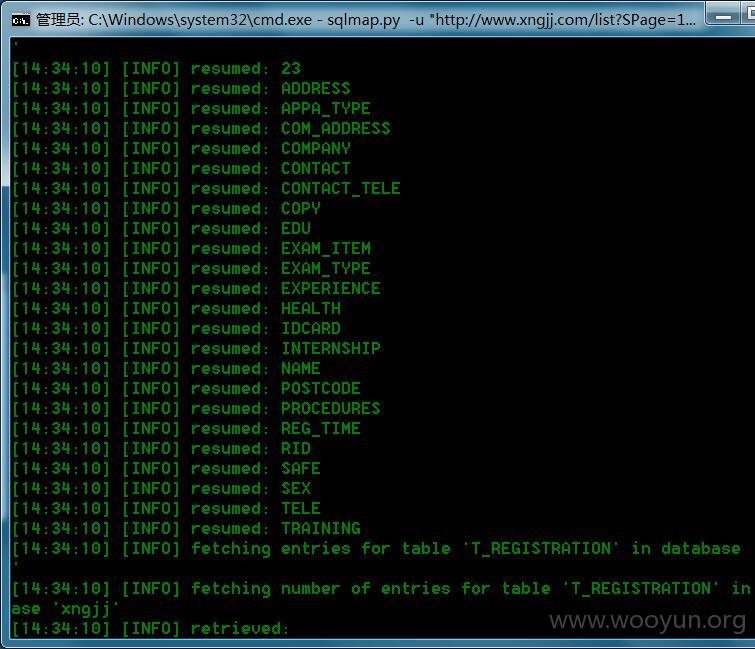The width and height of the screenshot is (755, 649).
Task: Select the 'EXPERIENCE' column name
Action: [x=331, y=288]
